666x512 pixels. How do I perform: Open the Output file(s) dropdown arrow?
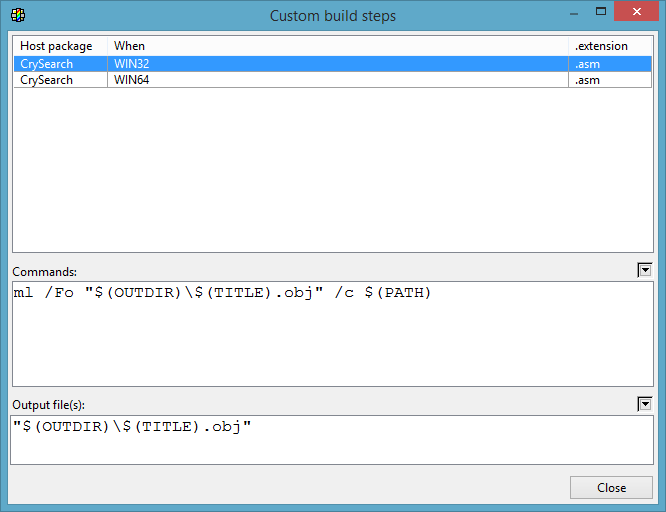pos(645,403)
